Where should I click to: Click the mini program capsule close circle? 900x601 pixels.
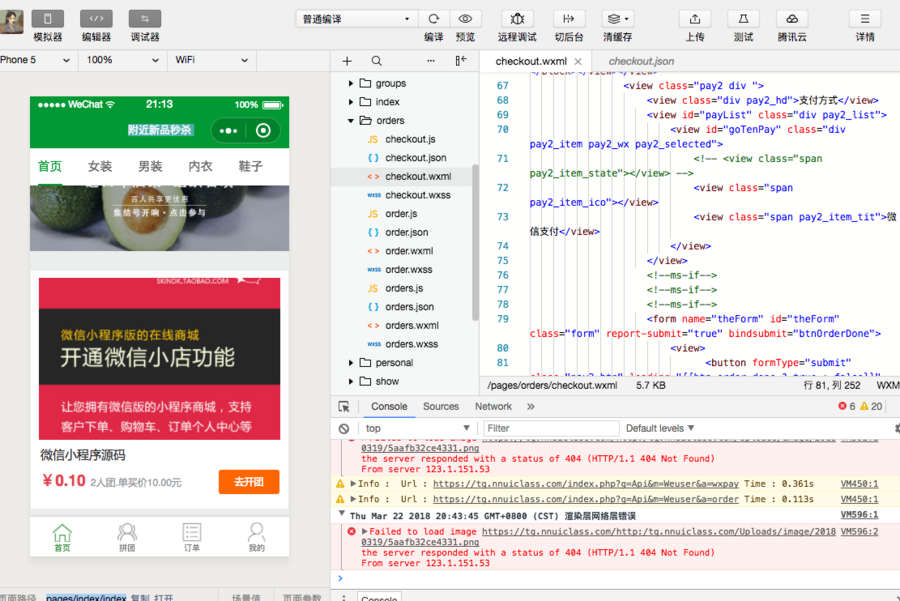point(263,131)
